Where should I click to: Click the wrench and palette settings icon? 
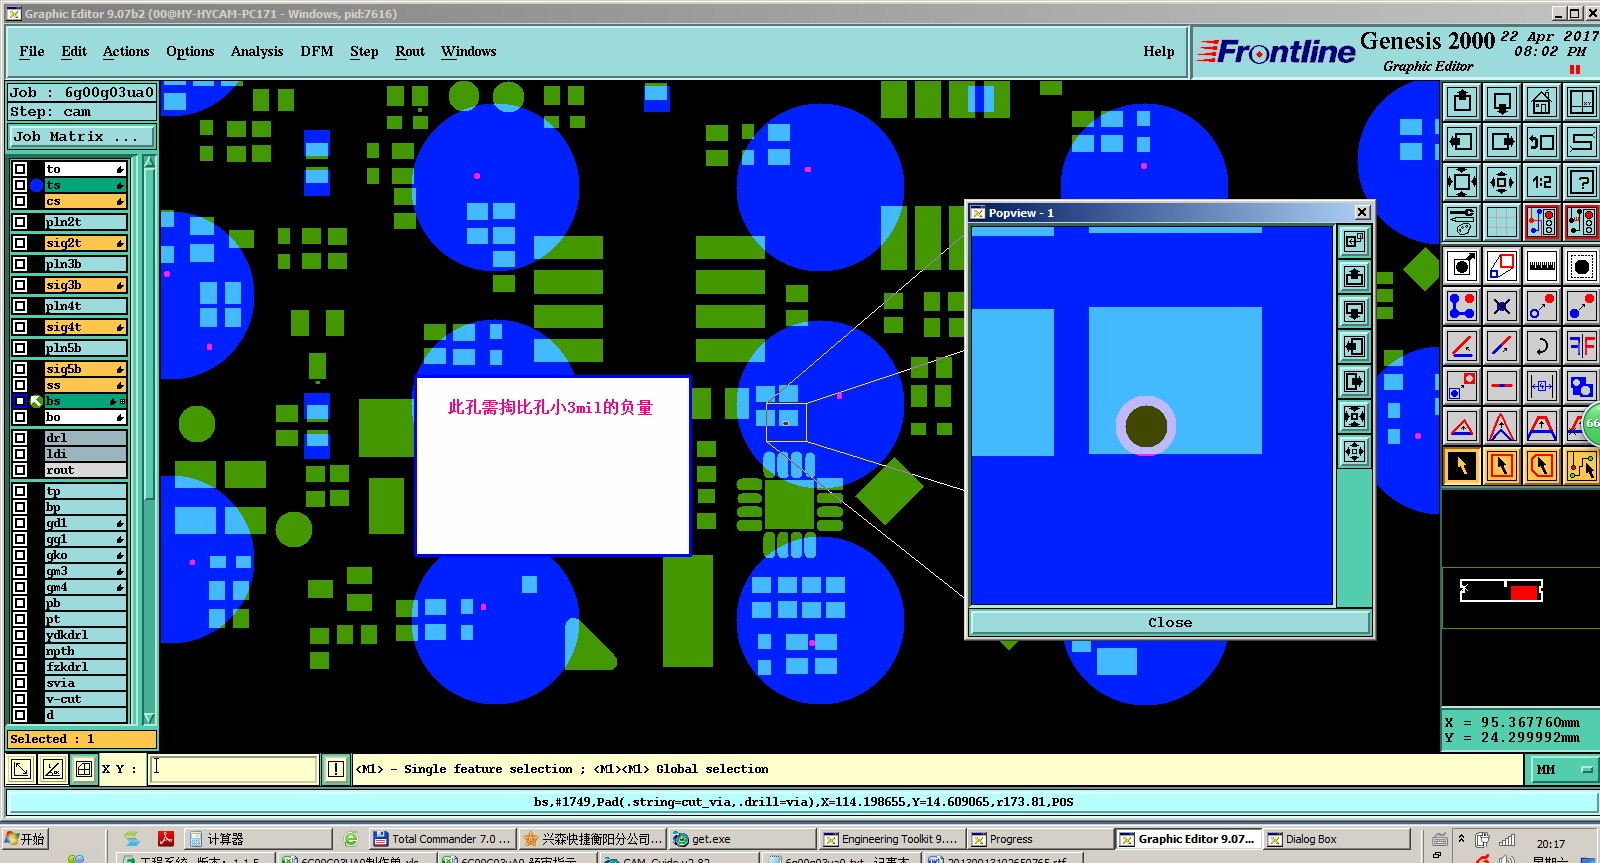[1462, 222]
